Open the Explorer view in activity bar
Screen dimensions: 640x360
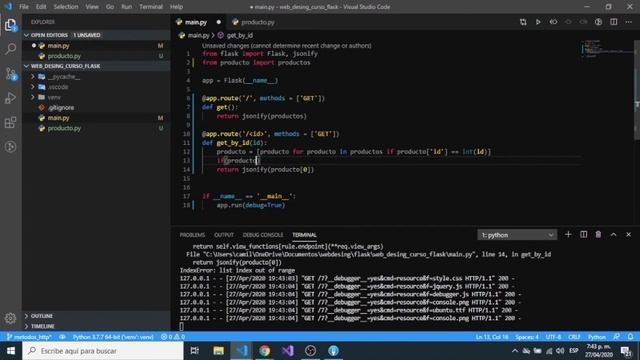11,25
